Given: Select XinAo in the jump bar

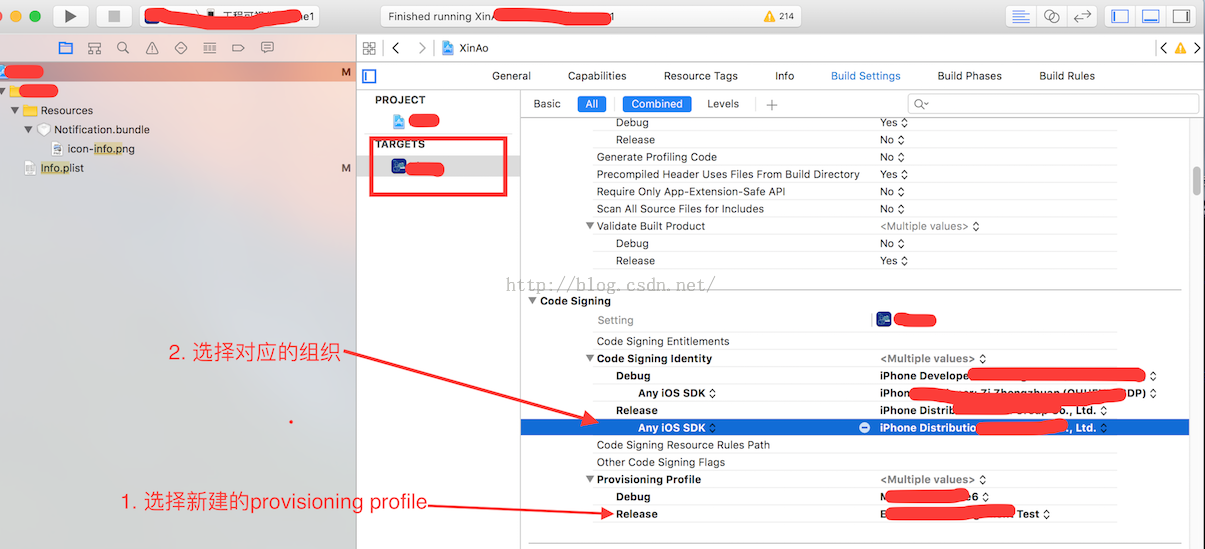Looking at the screenshot, I should (x=465, y=48).
